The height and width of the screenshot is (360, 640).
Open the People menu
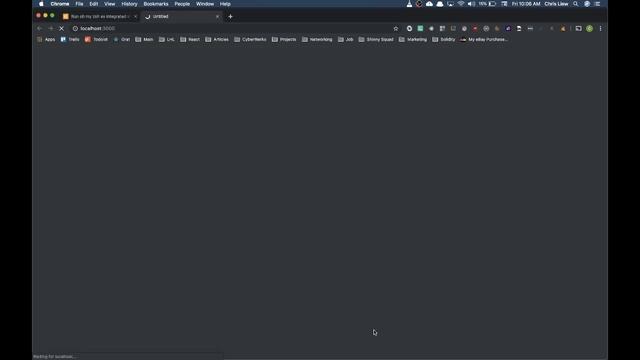tap(182, 4)
